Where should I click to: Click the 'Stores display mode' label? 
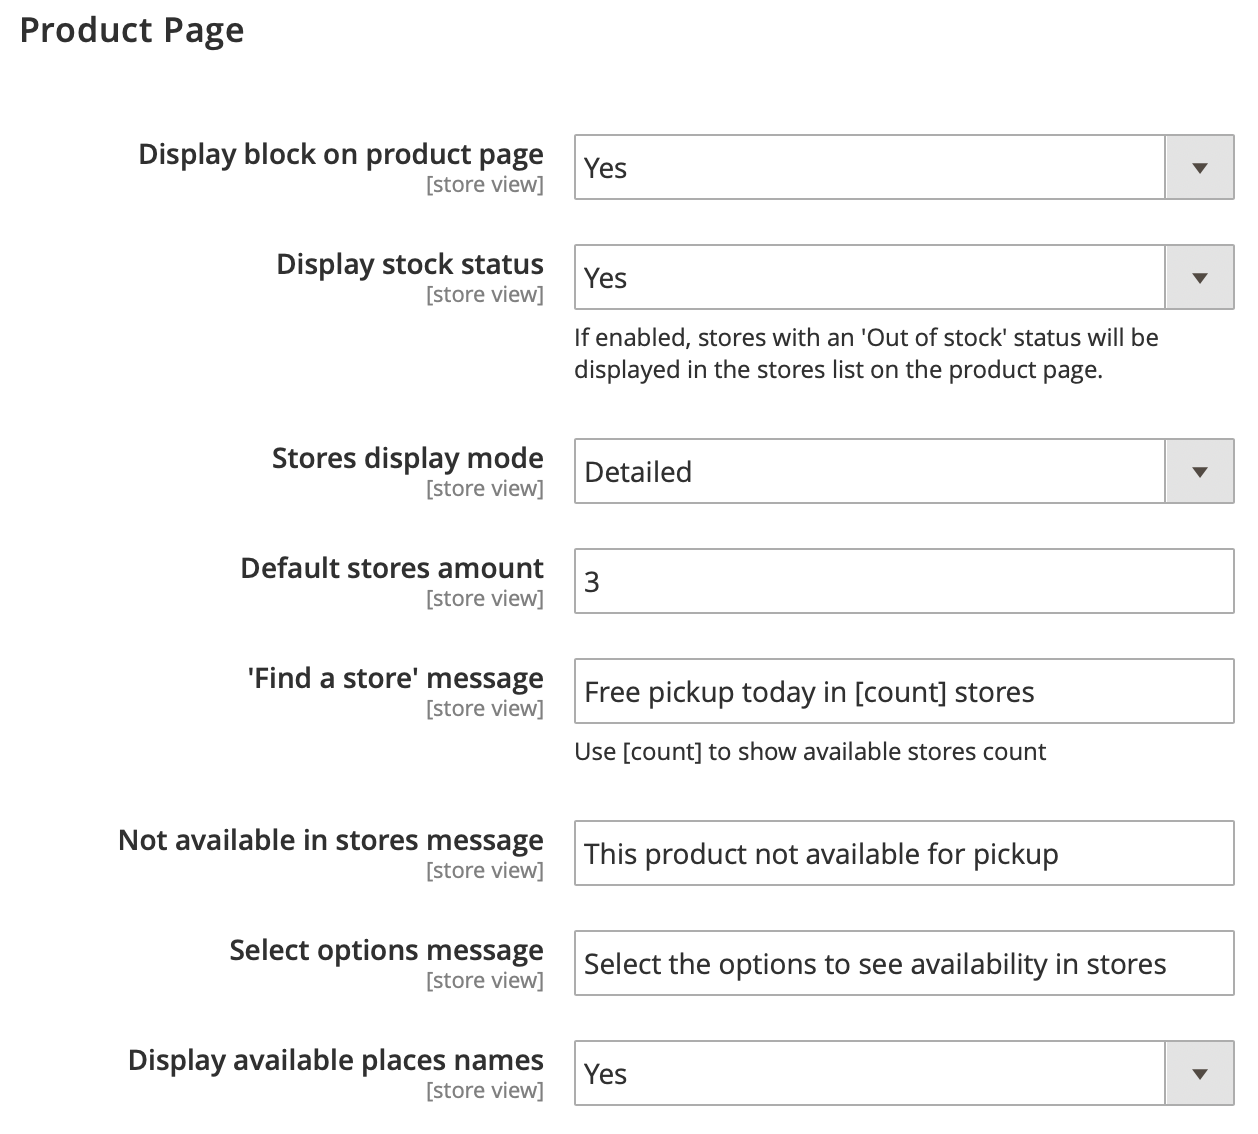click(408, 458)
